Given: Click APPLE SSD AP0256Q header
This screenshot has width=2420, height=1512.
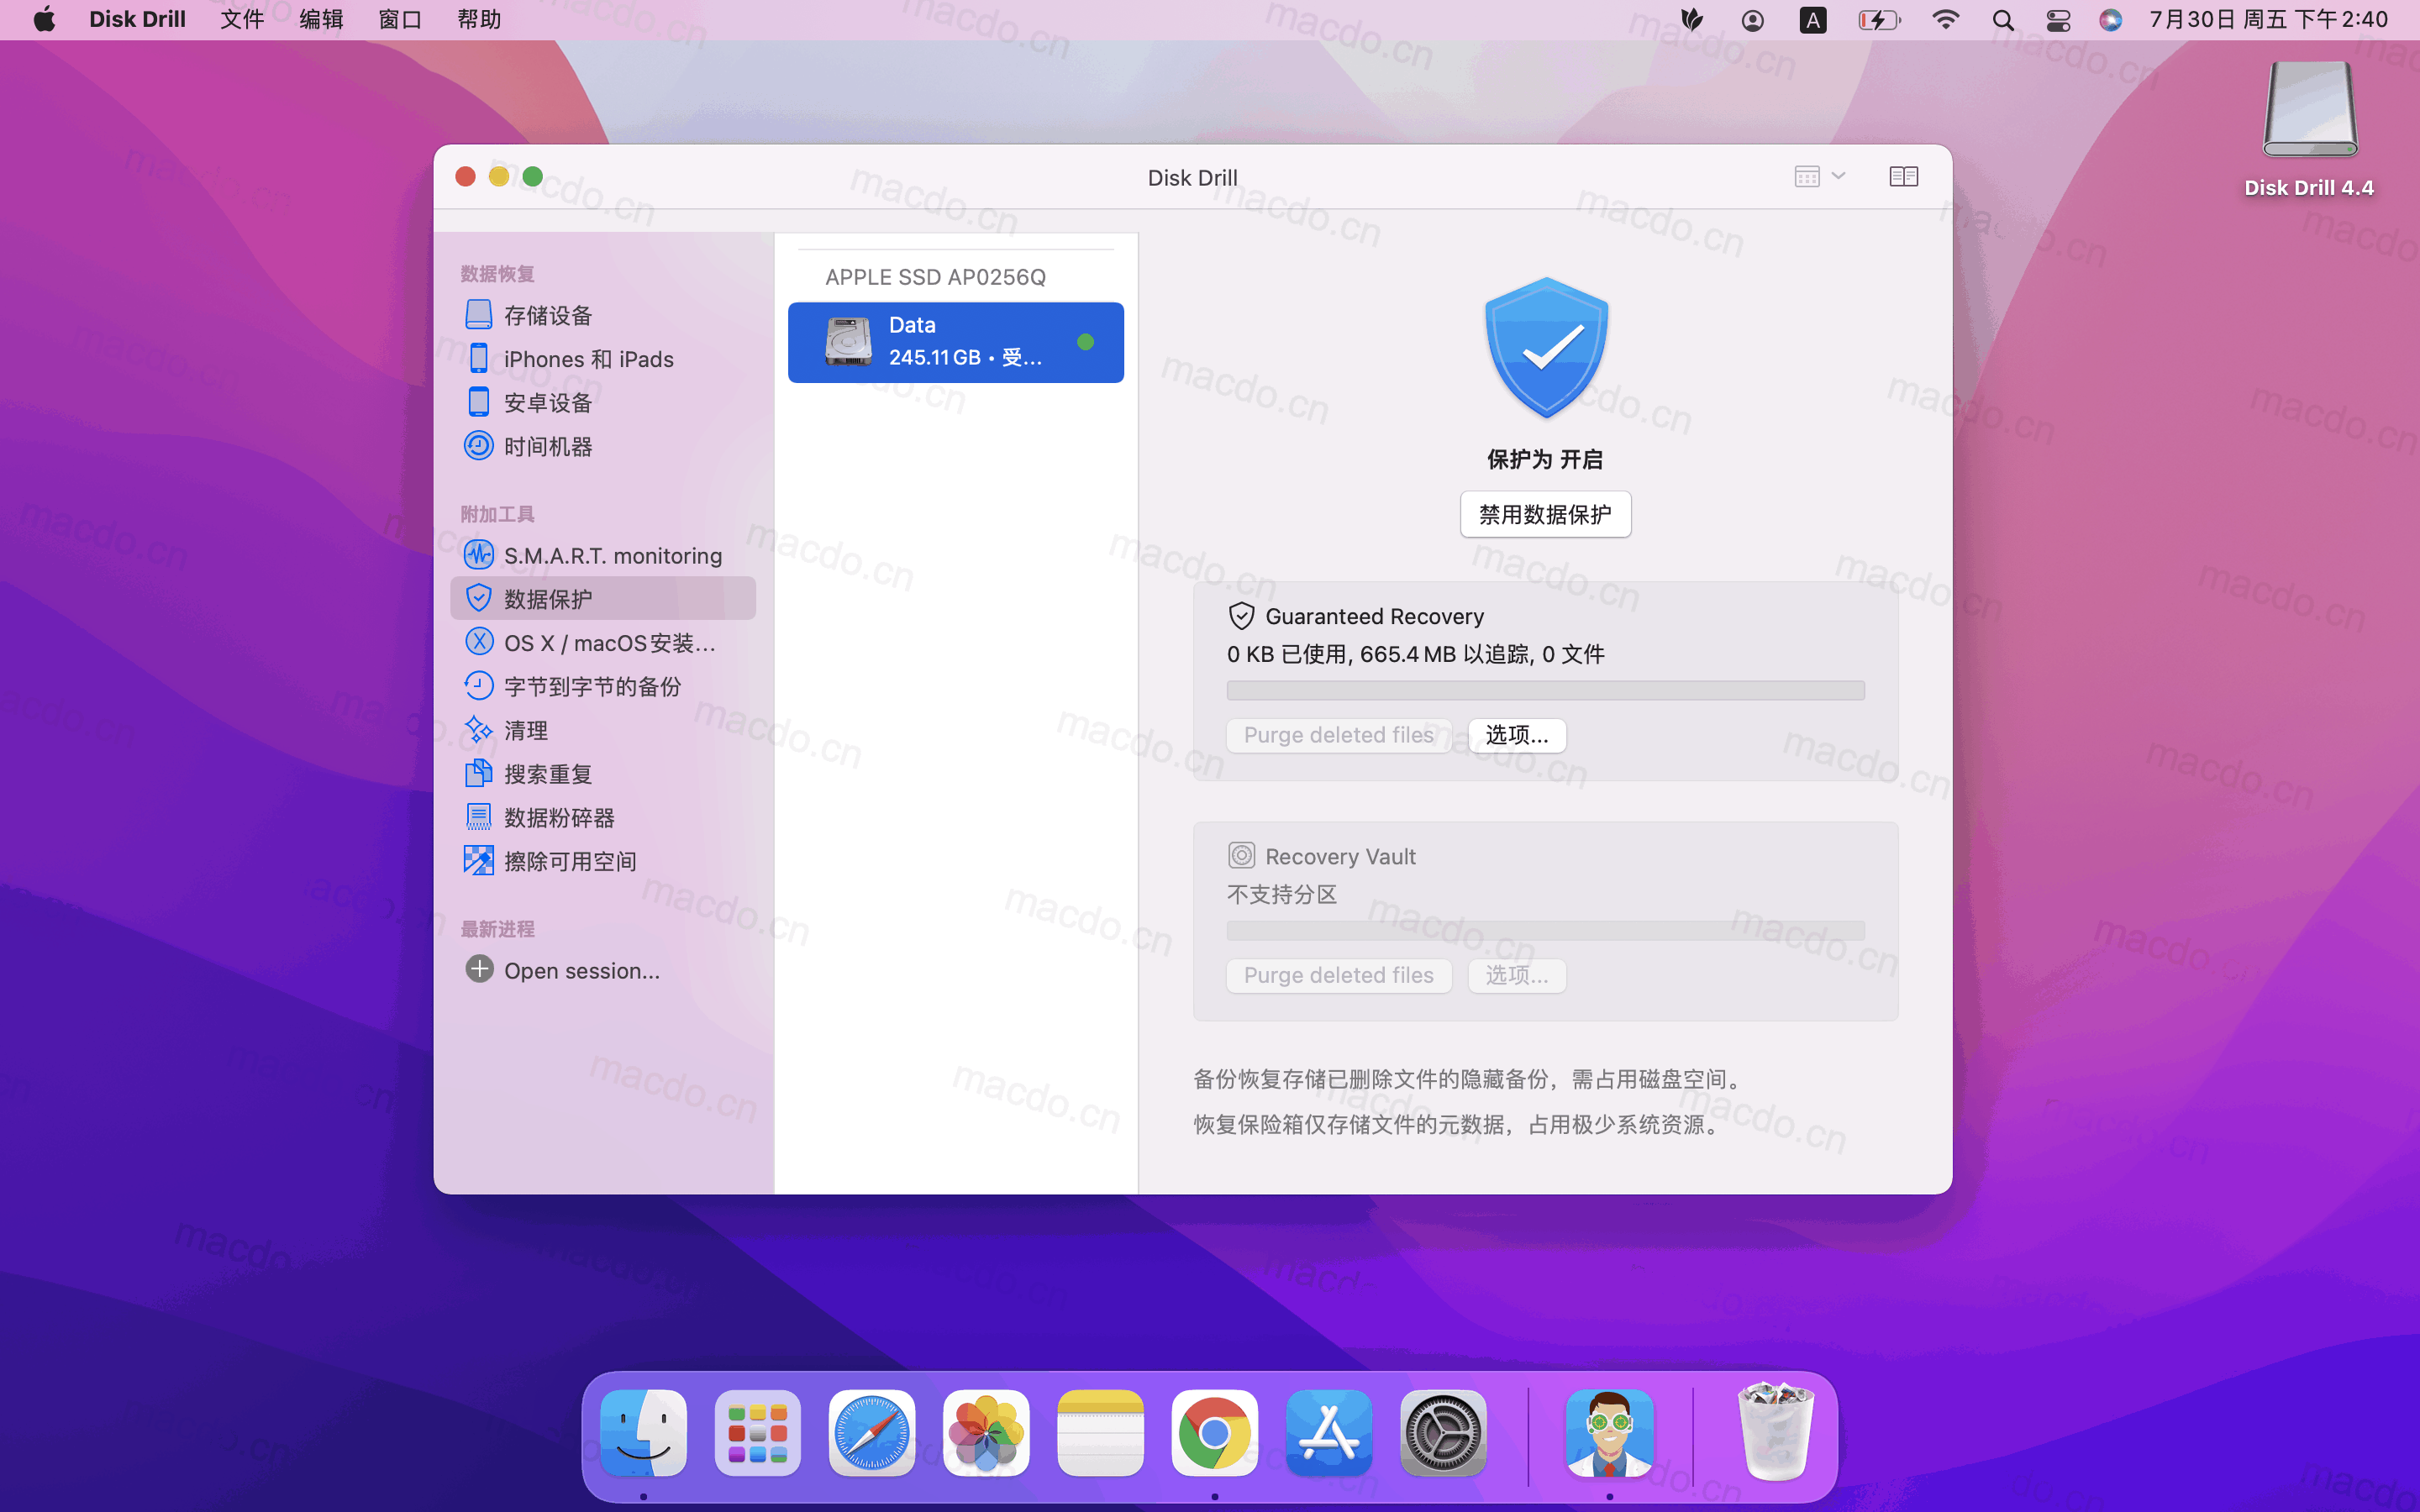Looking at the screenshot, I should click(935, 277).
